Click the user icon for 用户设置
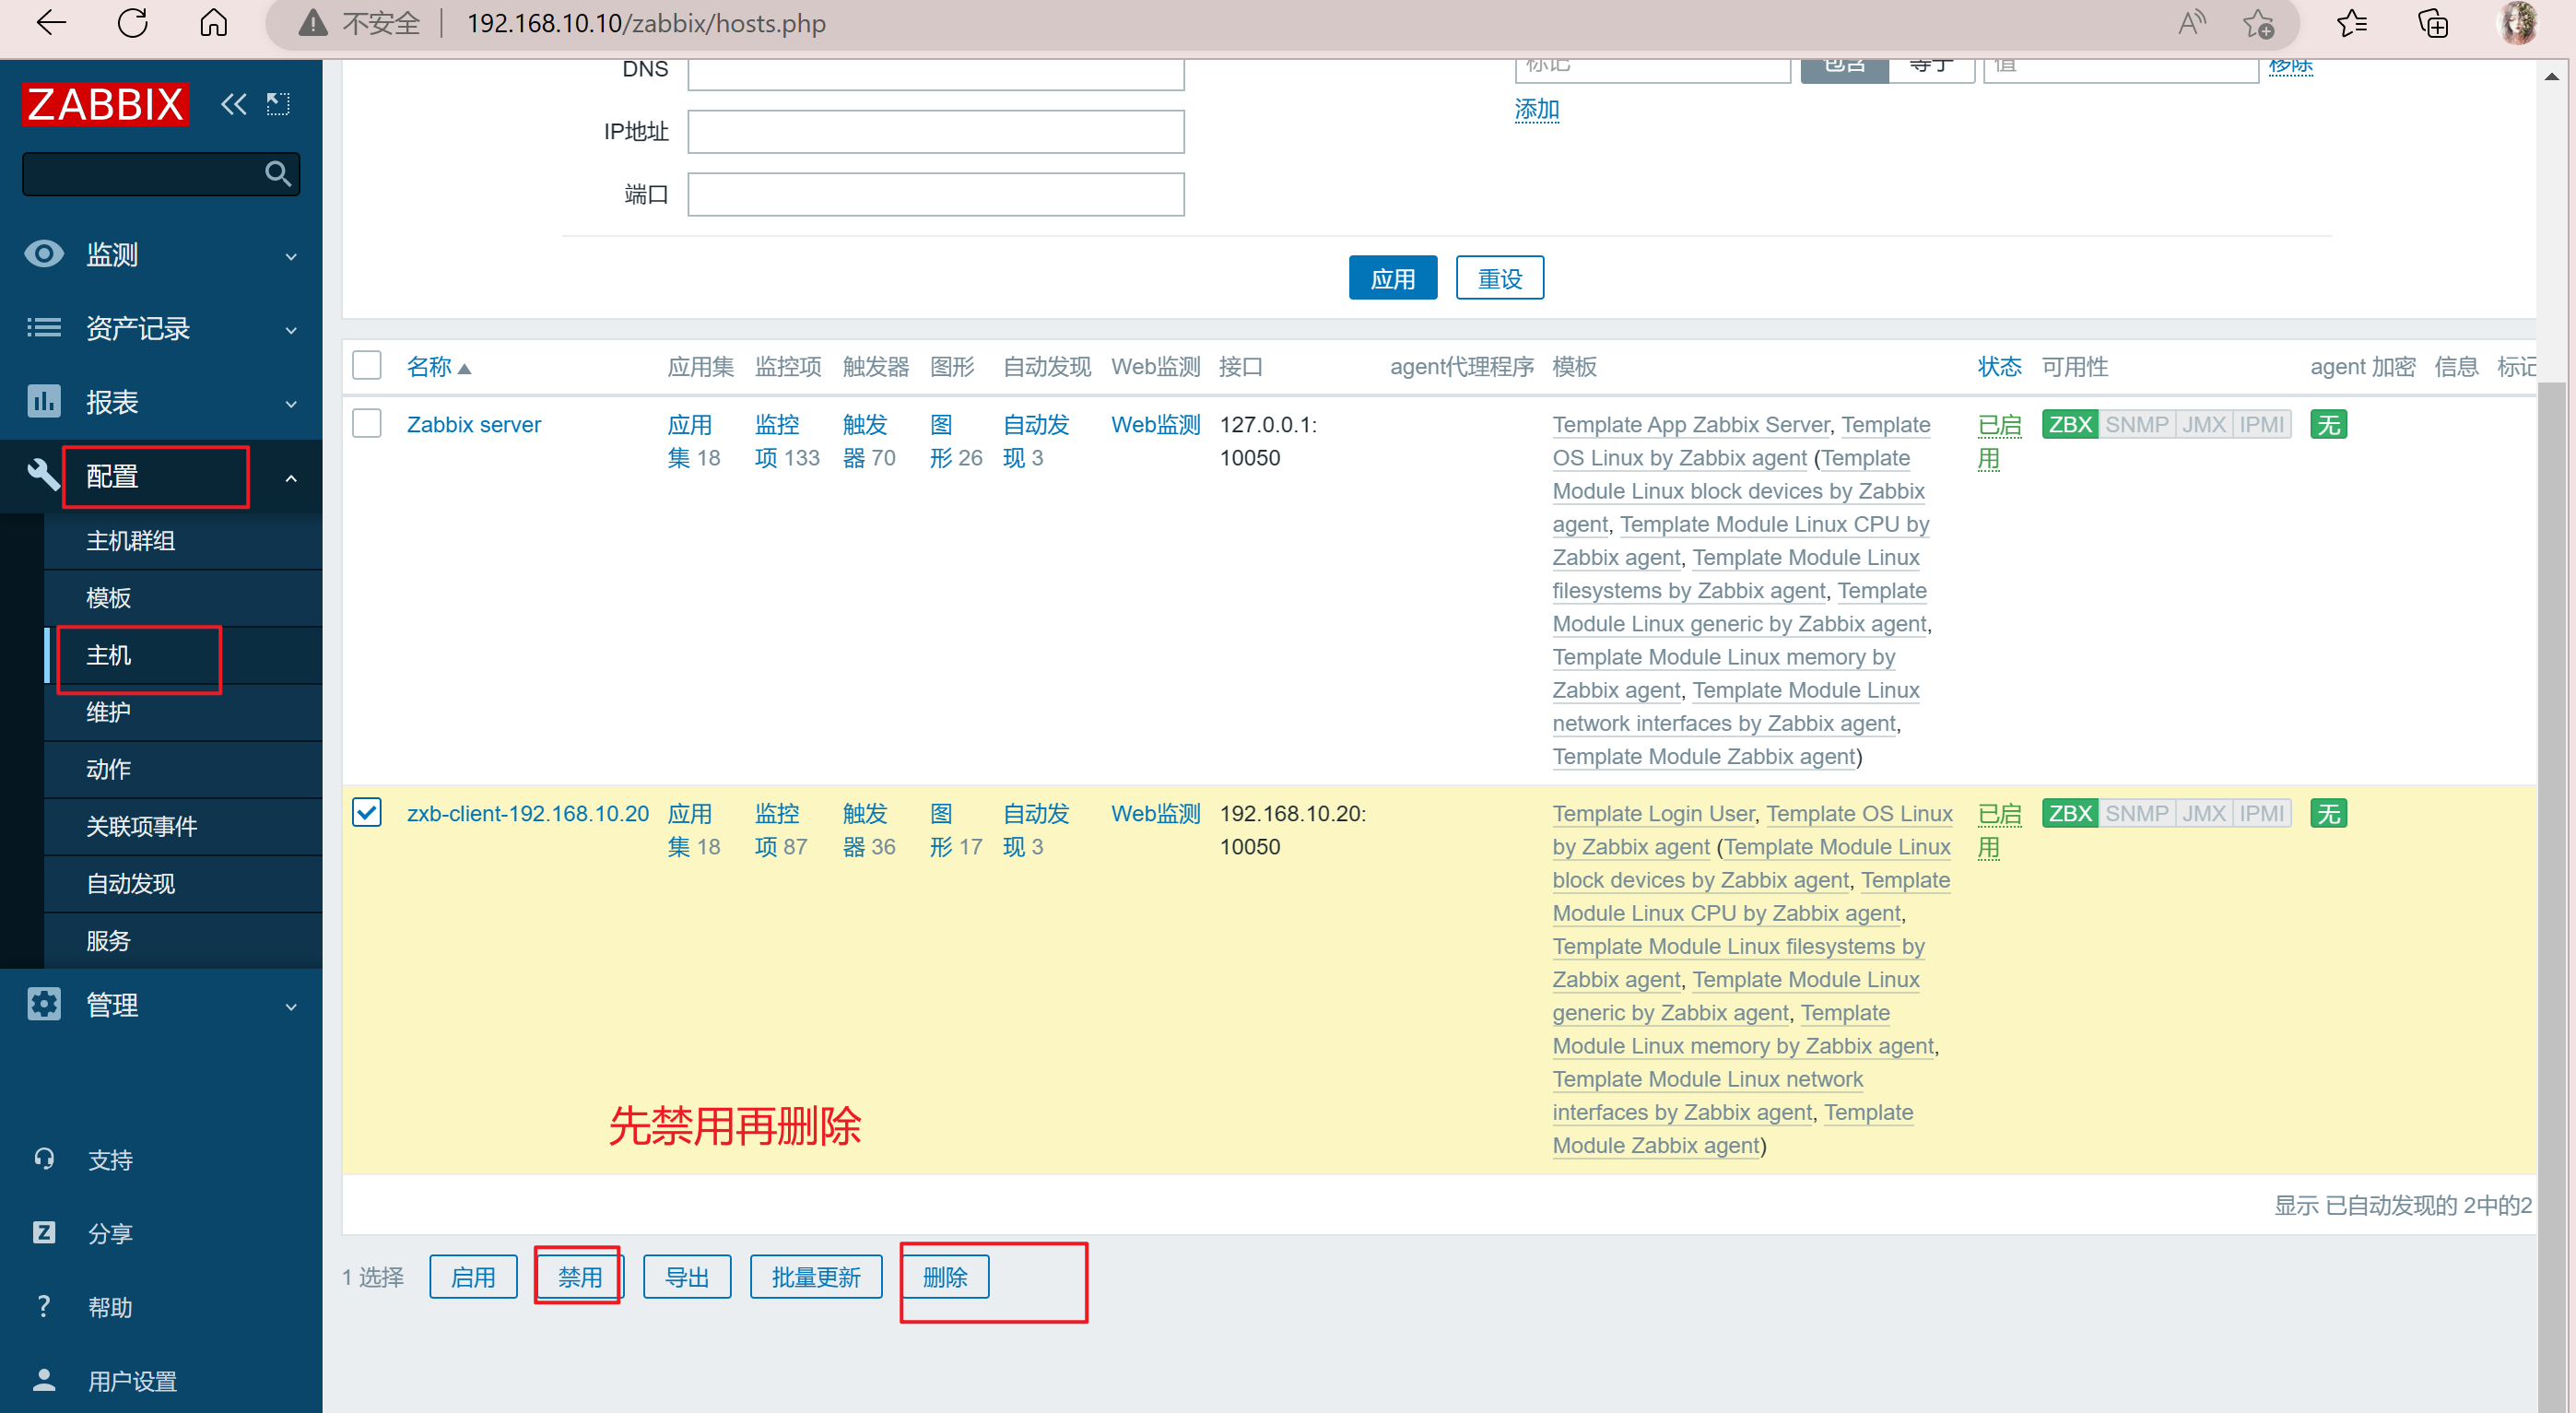The height and width of the screenshot is (1413, 2576). tap(43, 1380)
